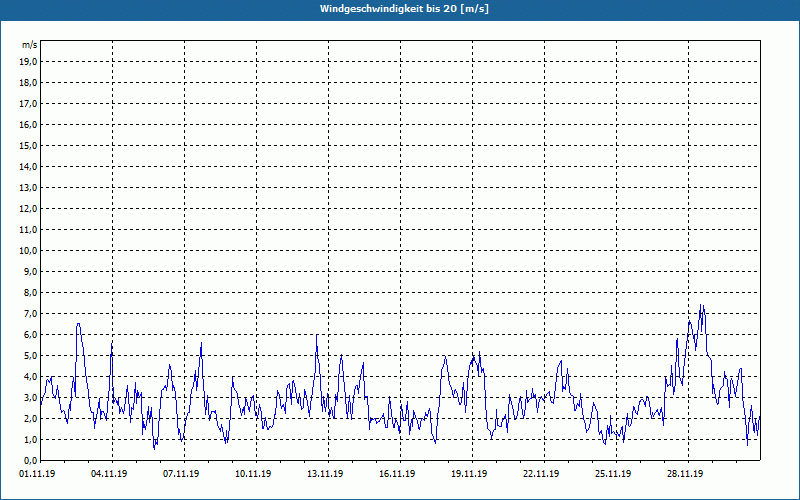
Task: Select the 19.11.19 date label
Action: (x=469, y=474)
